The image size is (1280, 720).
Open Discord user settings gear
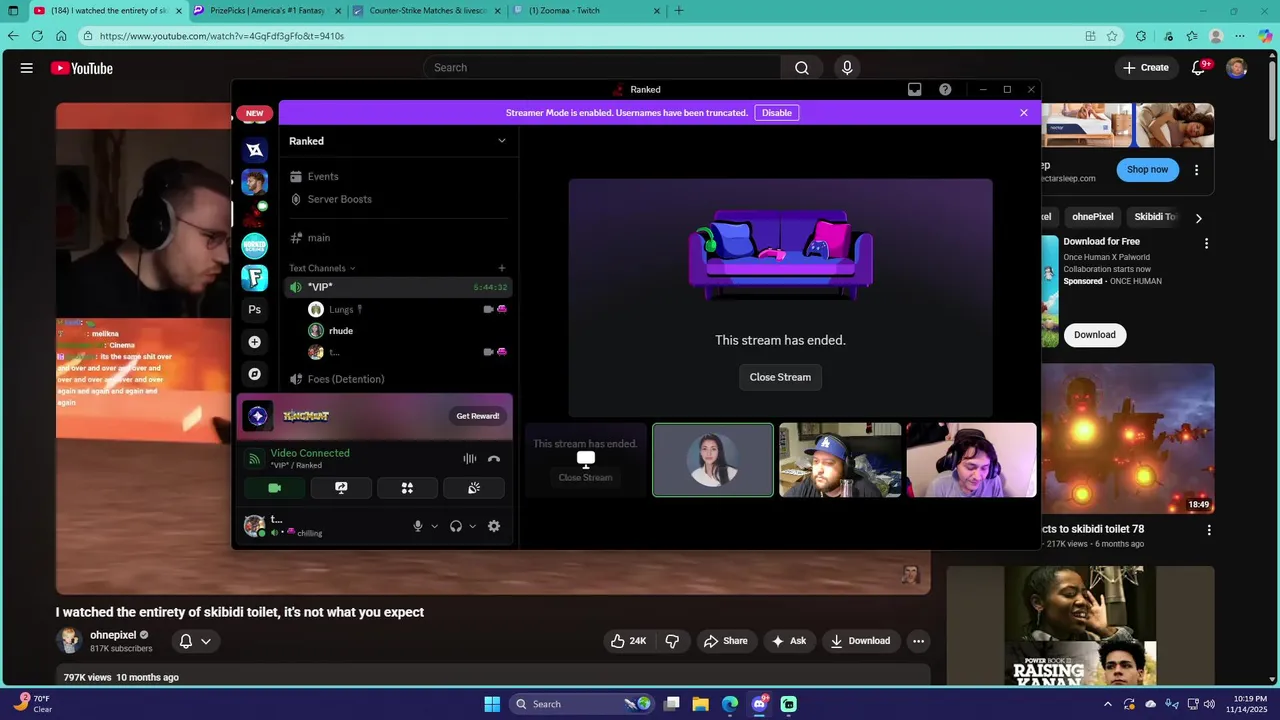point(494,526)
